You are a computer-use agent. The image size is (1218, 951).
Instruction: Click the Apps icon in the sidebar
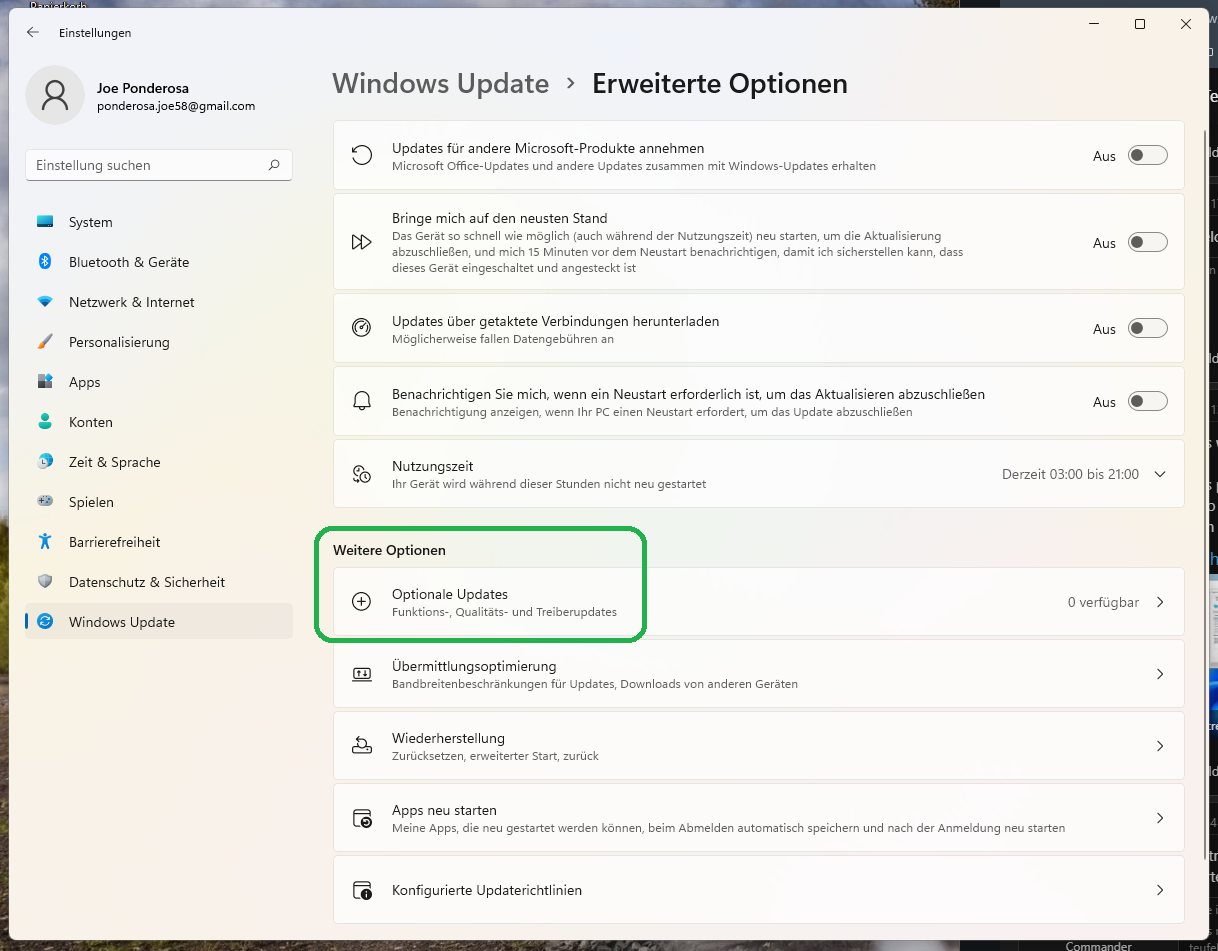[45, 382]
